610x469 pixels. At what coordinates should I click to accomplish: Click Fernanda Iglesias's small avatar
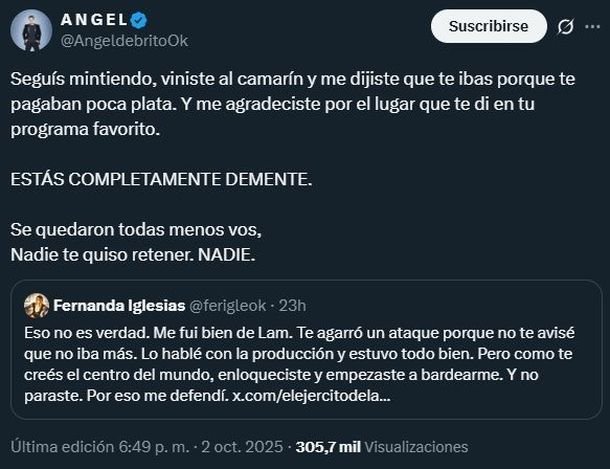click(37, 305)
